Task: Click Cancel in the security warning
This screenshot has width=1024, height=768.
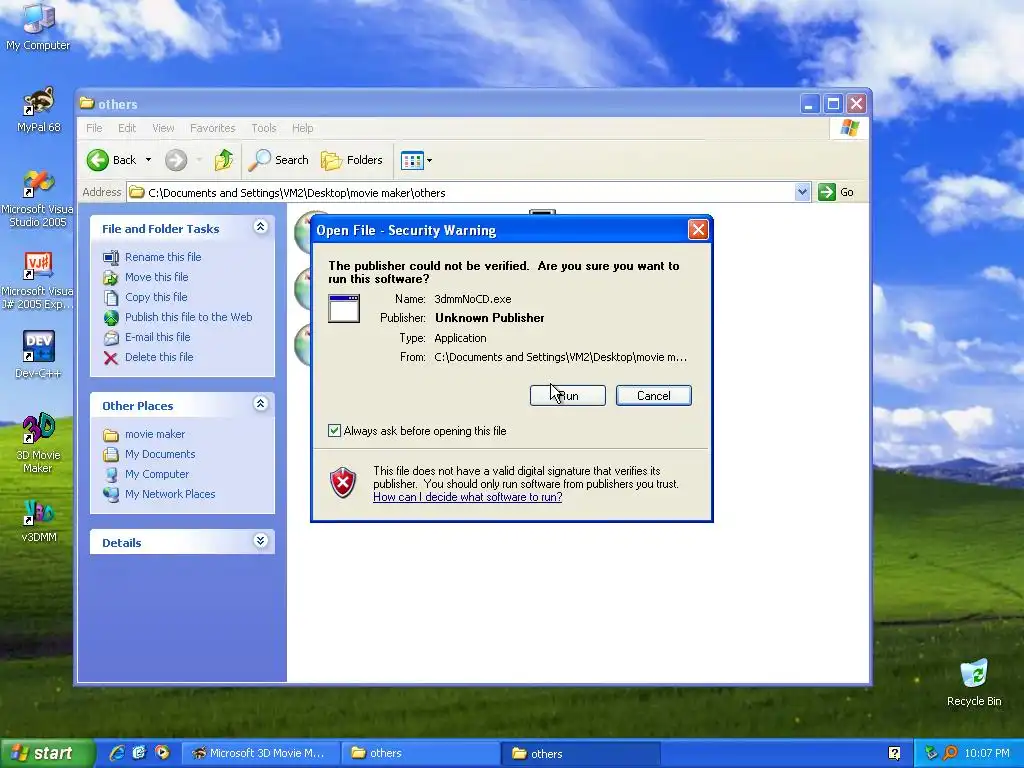Action: point(654,396)
